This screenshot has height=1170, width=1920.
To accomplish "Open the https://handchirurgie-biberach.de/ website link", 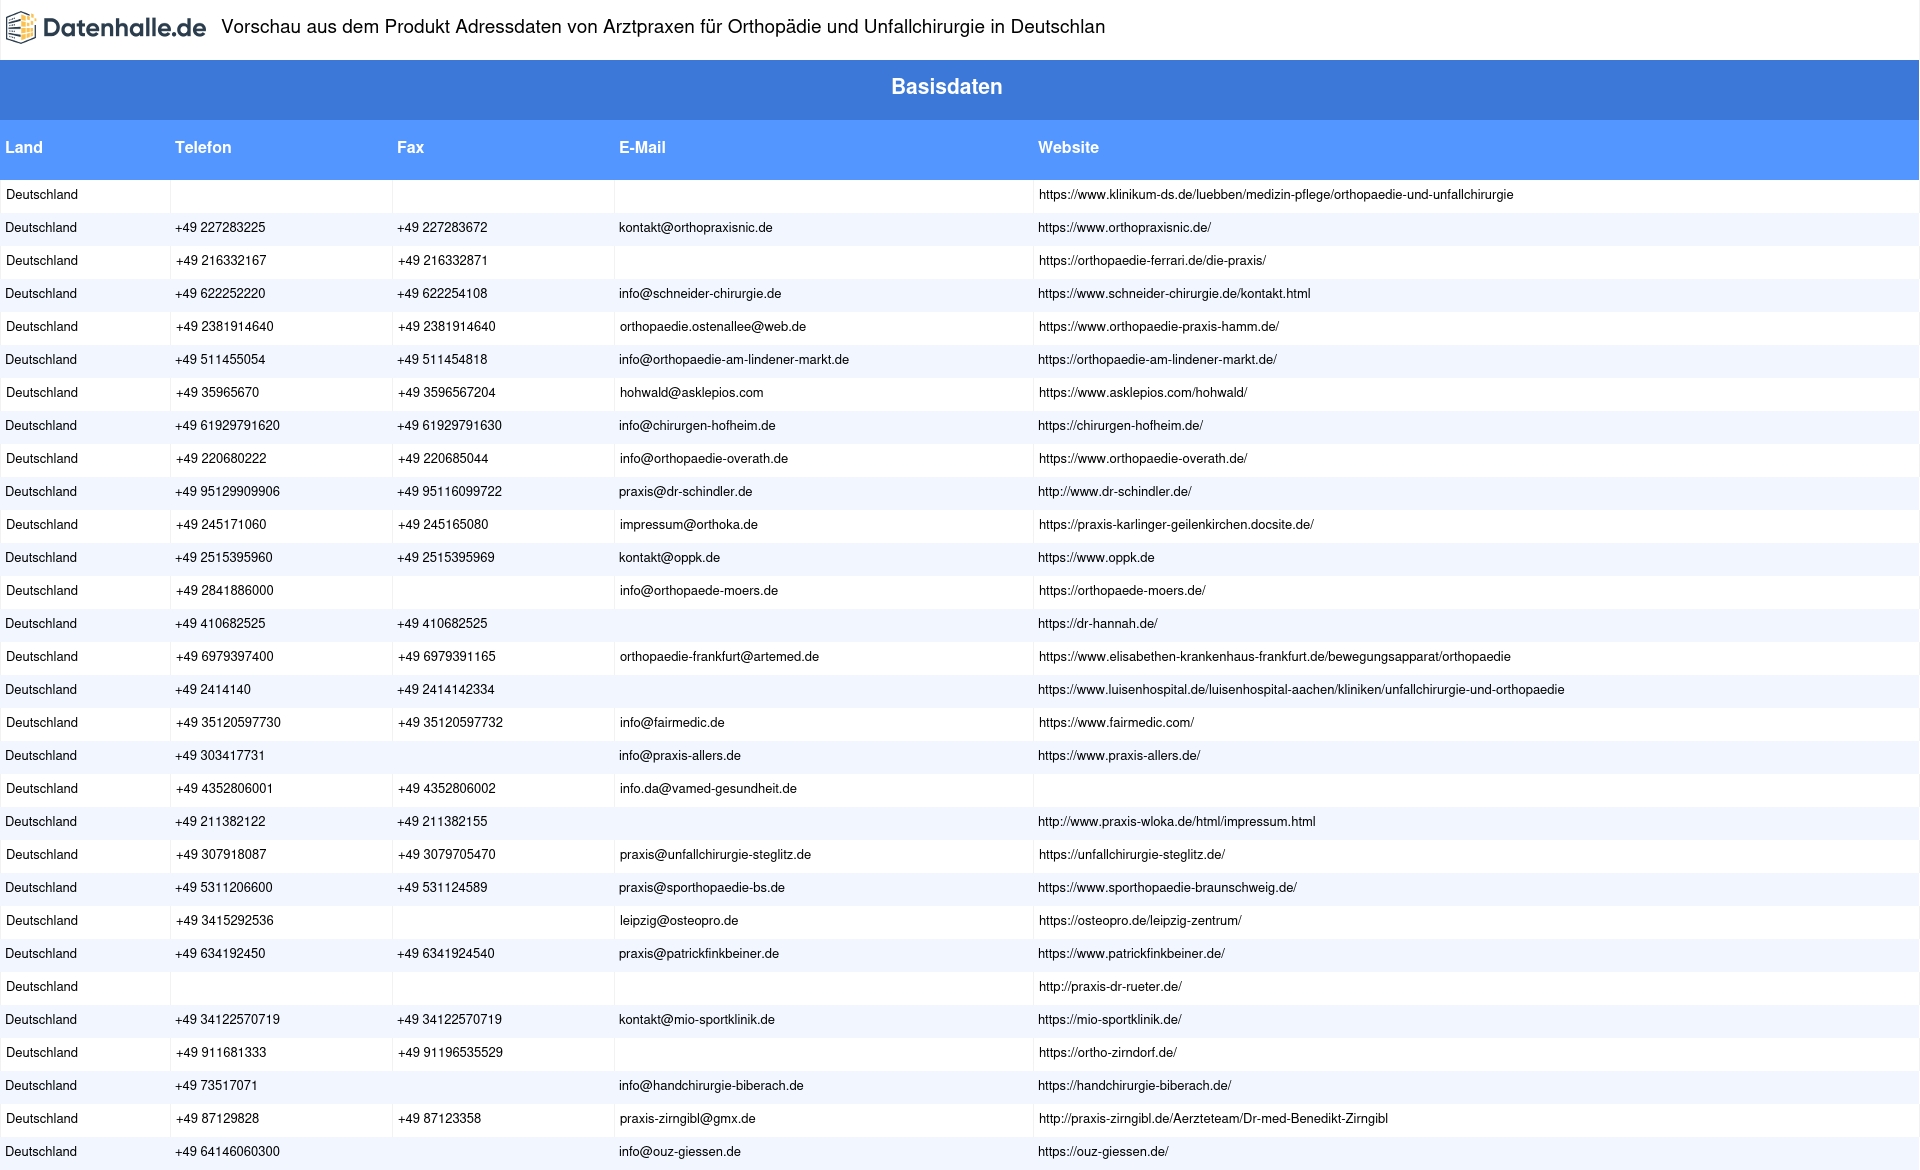I will [x=1135, y=1086].
